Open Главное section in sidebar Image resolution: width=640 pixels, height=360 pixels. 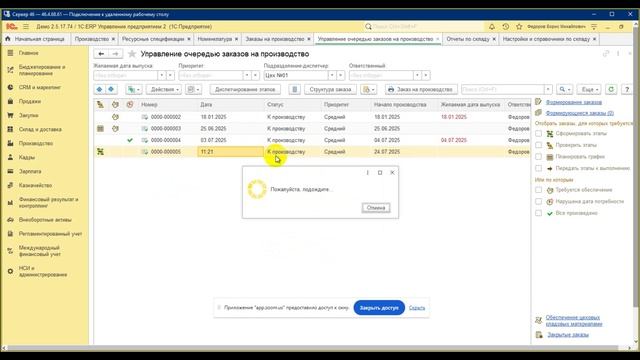tap(28, 53)
